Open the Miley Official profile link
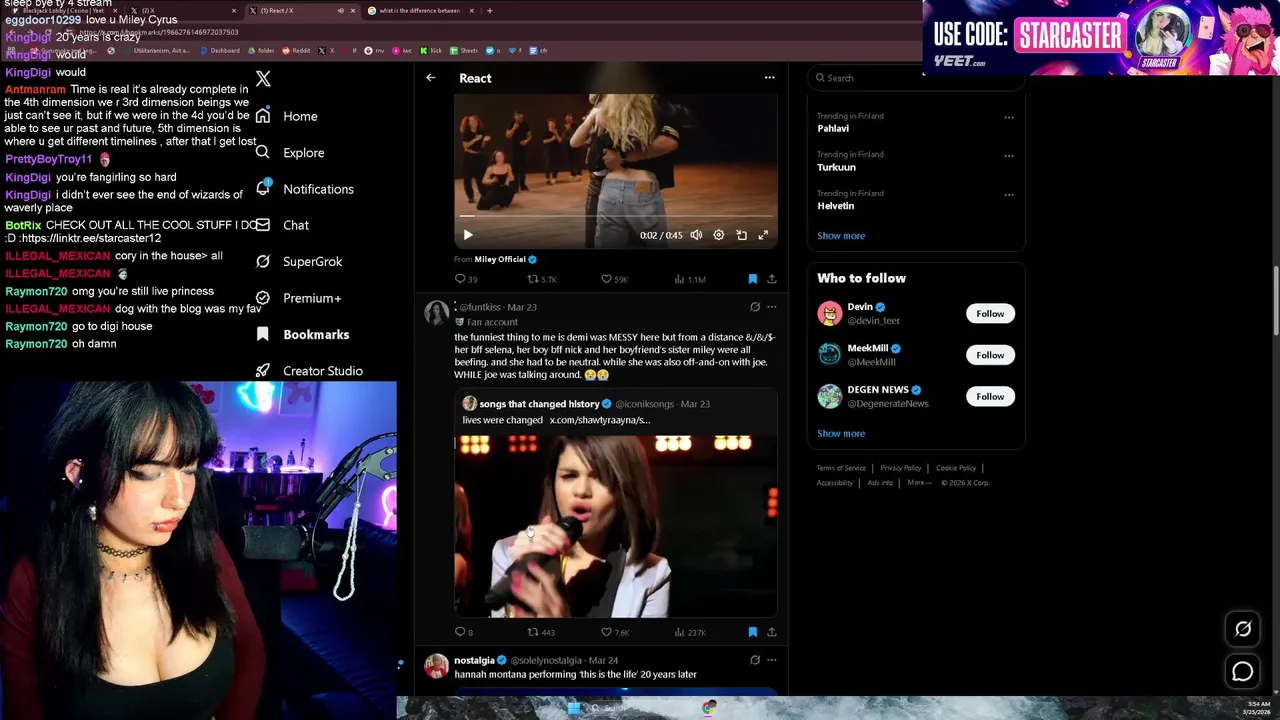 click(500, 259)
